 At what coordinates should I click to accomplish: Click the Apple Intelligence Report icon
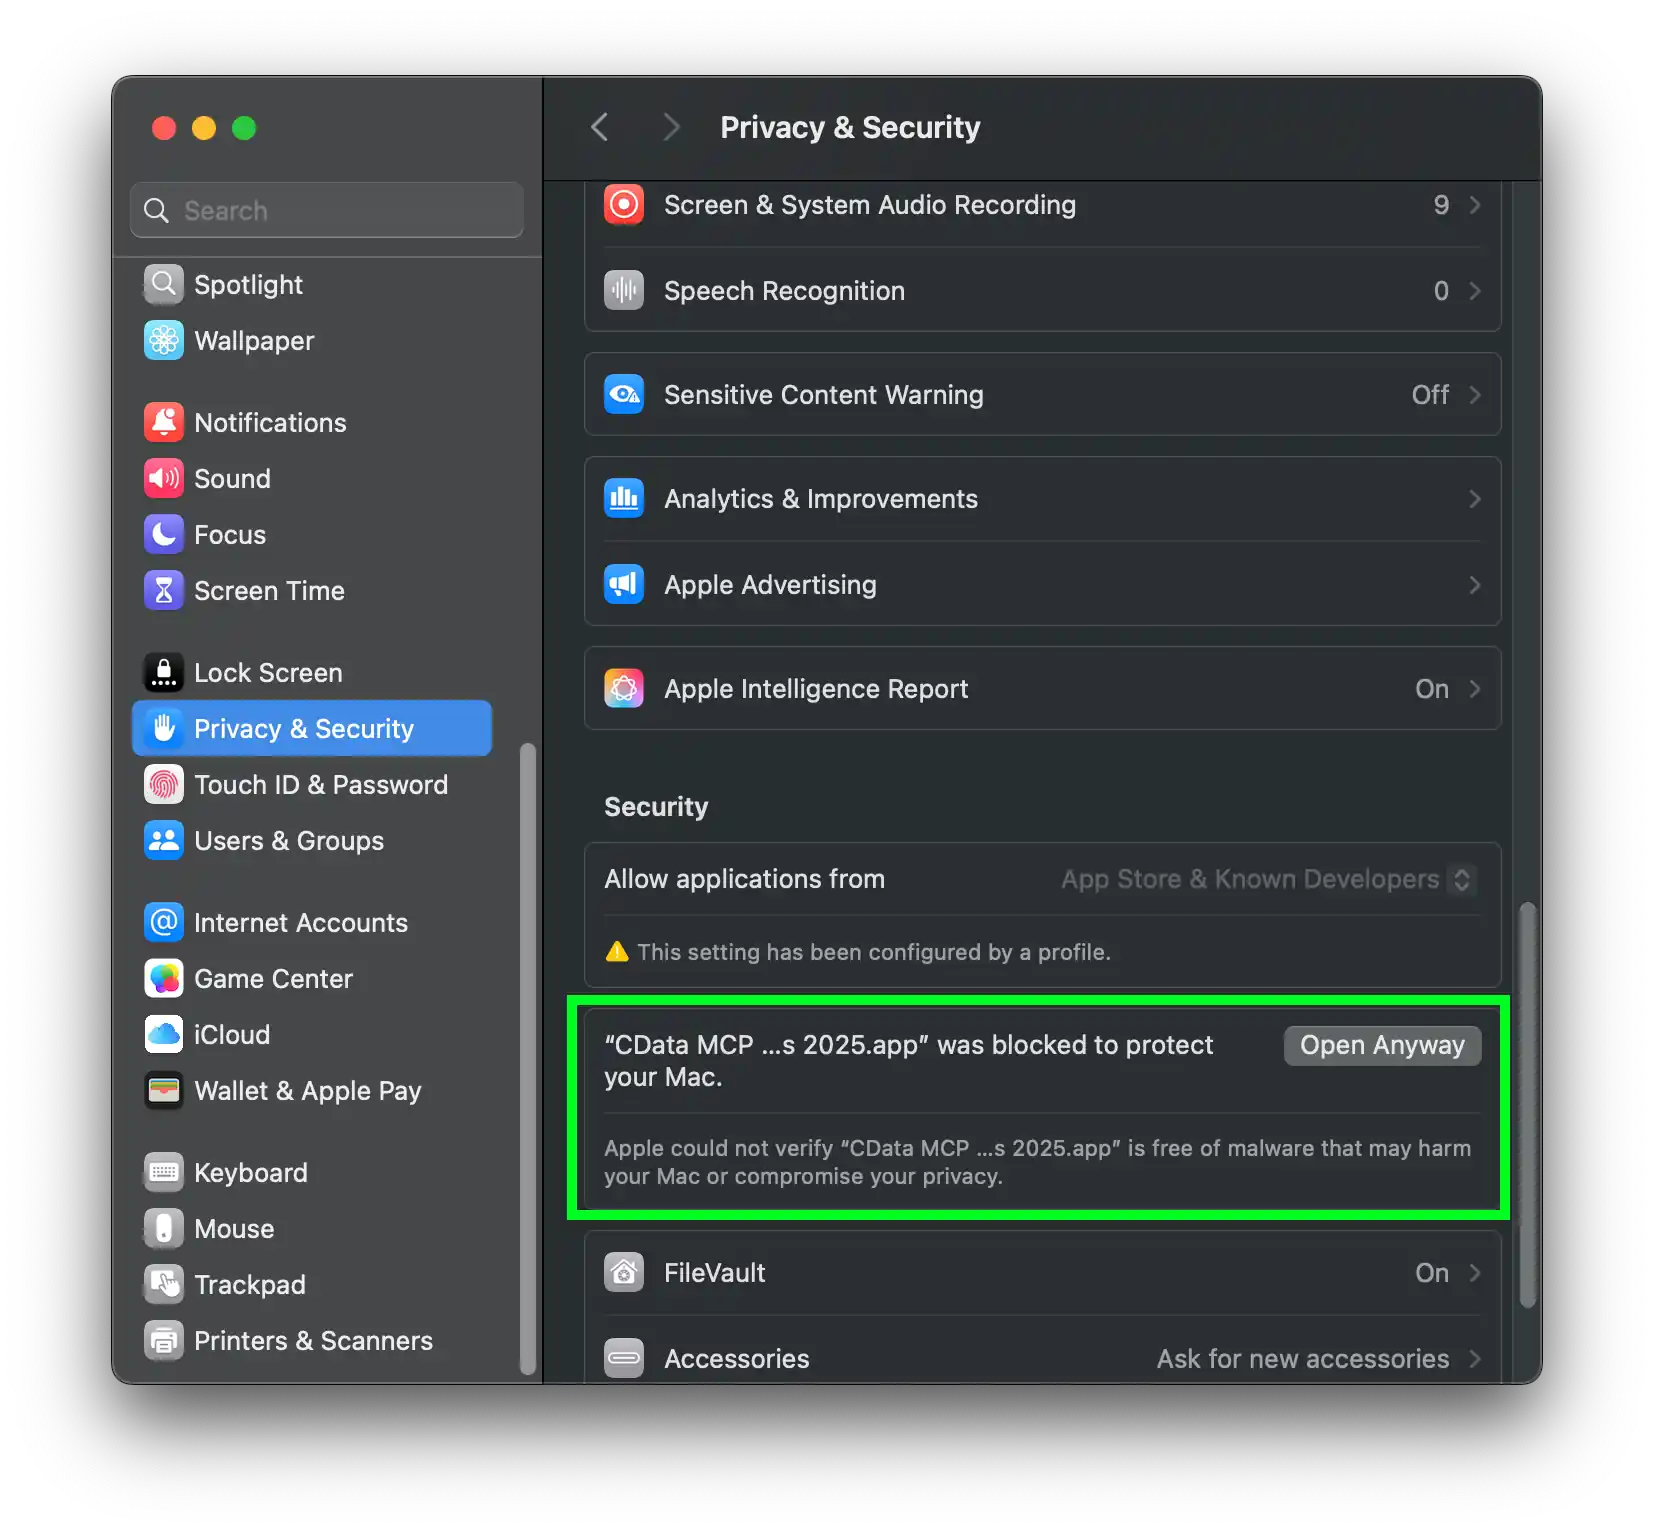pos(624,689)
